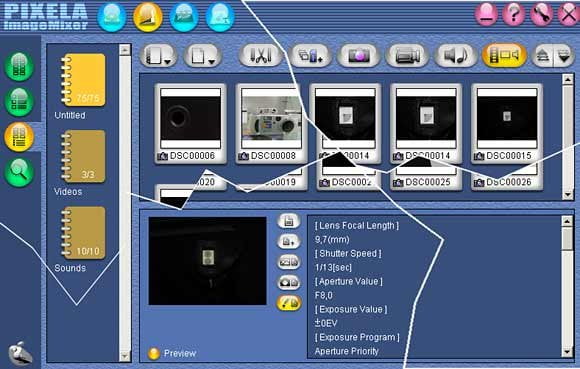Toggle the highlighted yellow pencil info button
The width and height of the screenshot is (580, 369).
pos(289,303)
